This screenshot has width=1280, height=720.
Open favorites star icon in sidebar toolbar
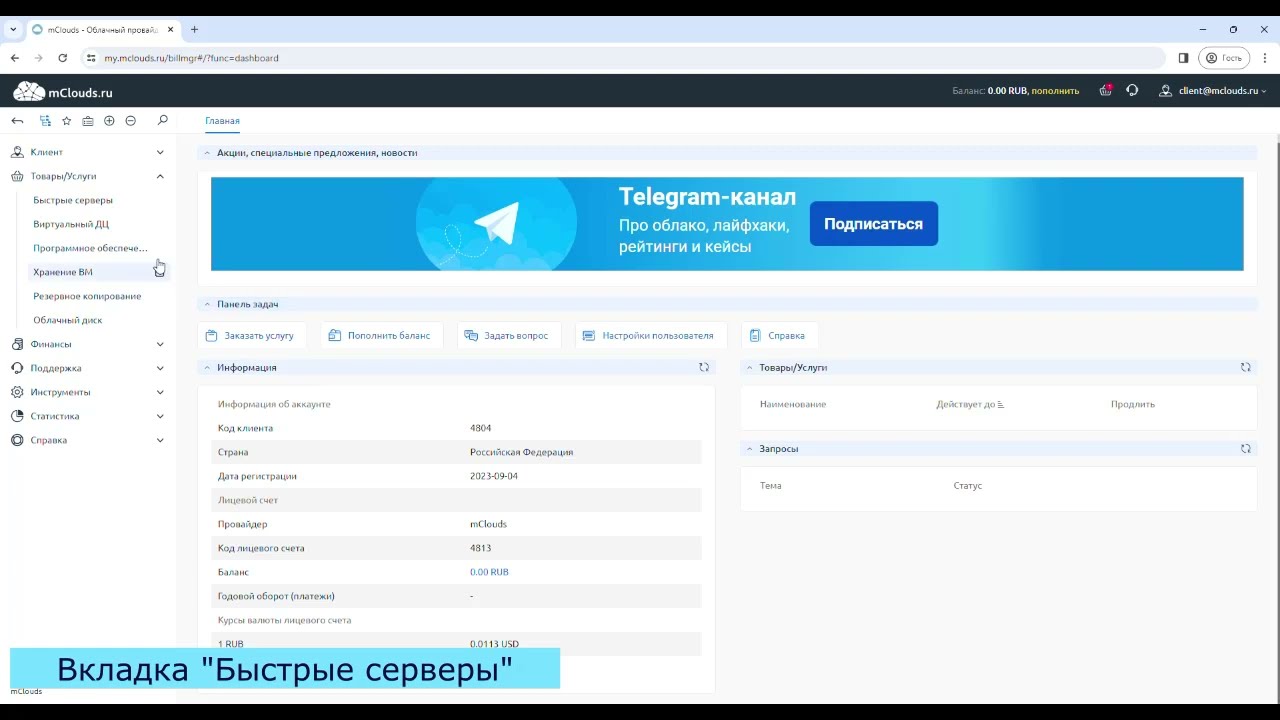pyautogui.click(x=67, y=121)
